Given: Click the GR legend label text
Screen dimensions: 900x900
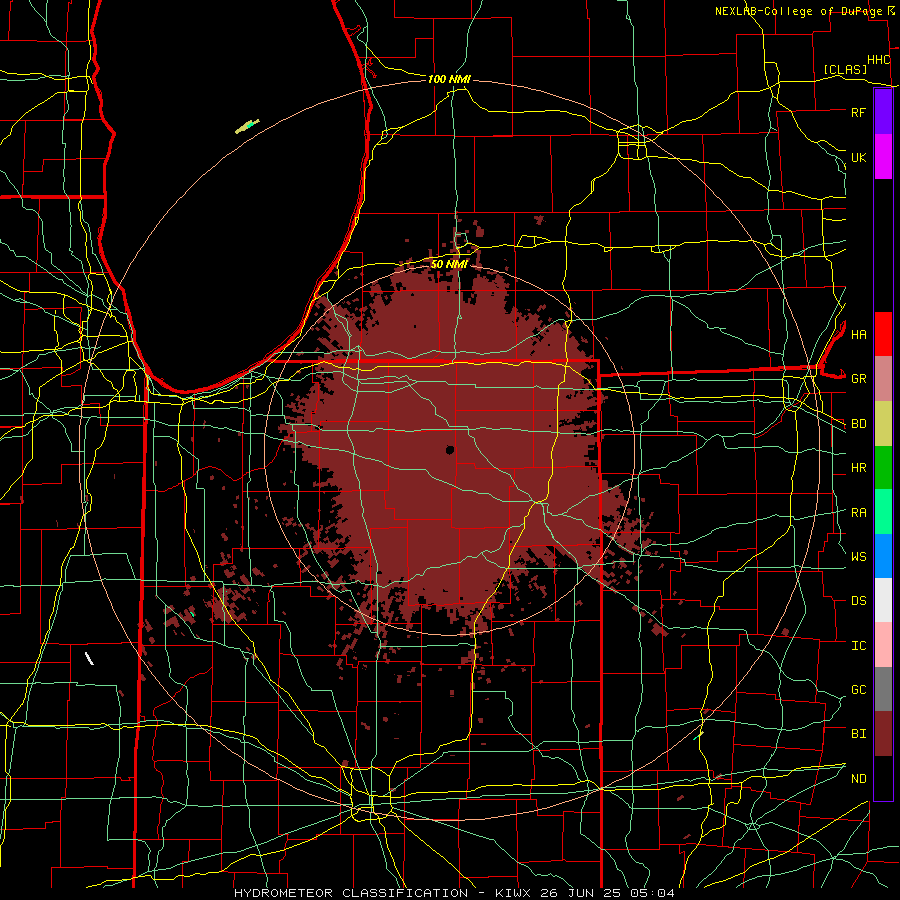Looking at the screenshot, I should tap(858, 379).
